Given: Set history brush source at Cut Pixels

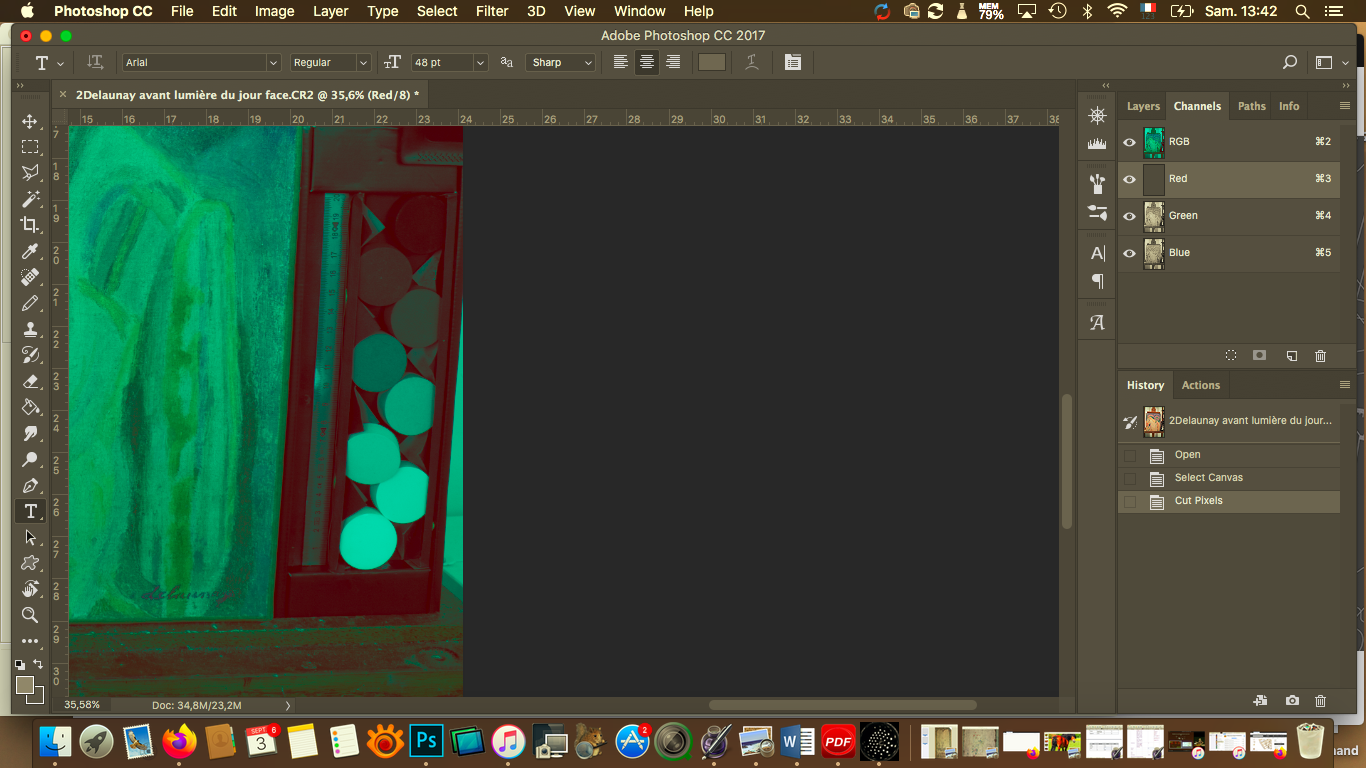Looking at the screenshot, I should click(x=1130, y=501).
